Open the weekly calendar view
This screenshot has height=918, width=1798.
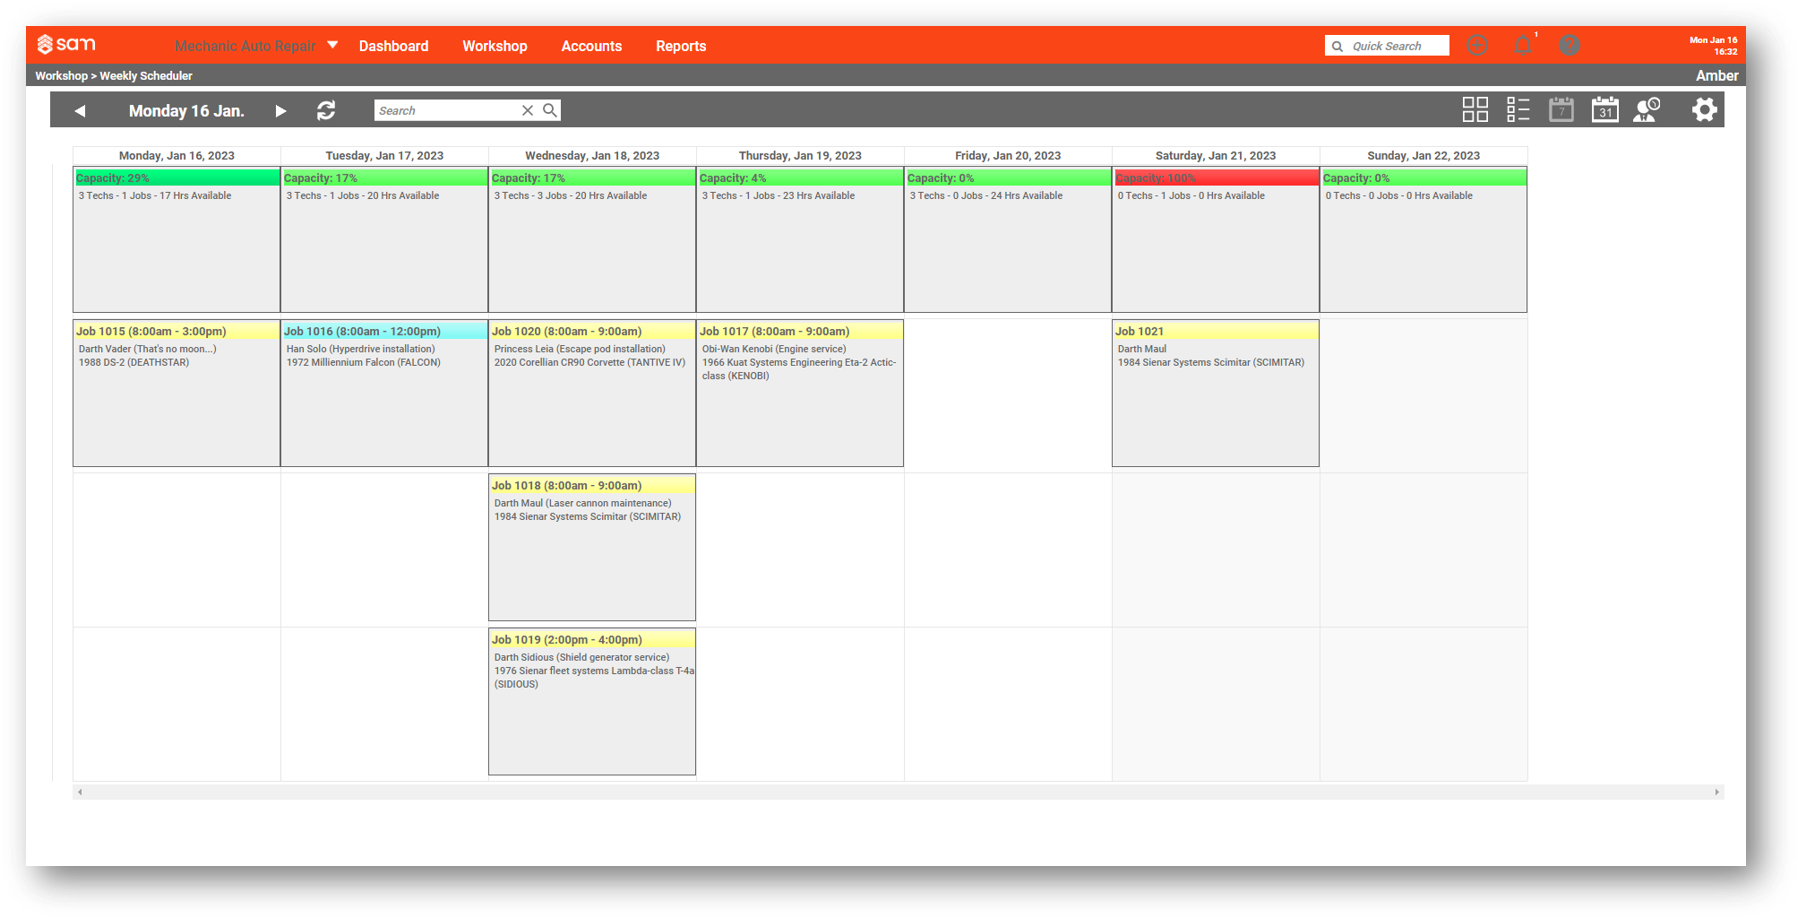coord(1561,110)
